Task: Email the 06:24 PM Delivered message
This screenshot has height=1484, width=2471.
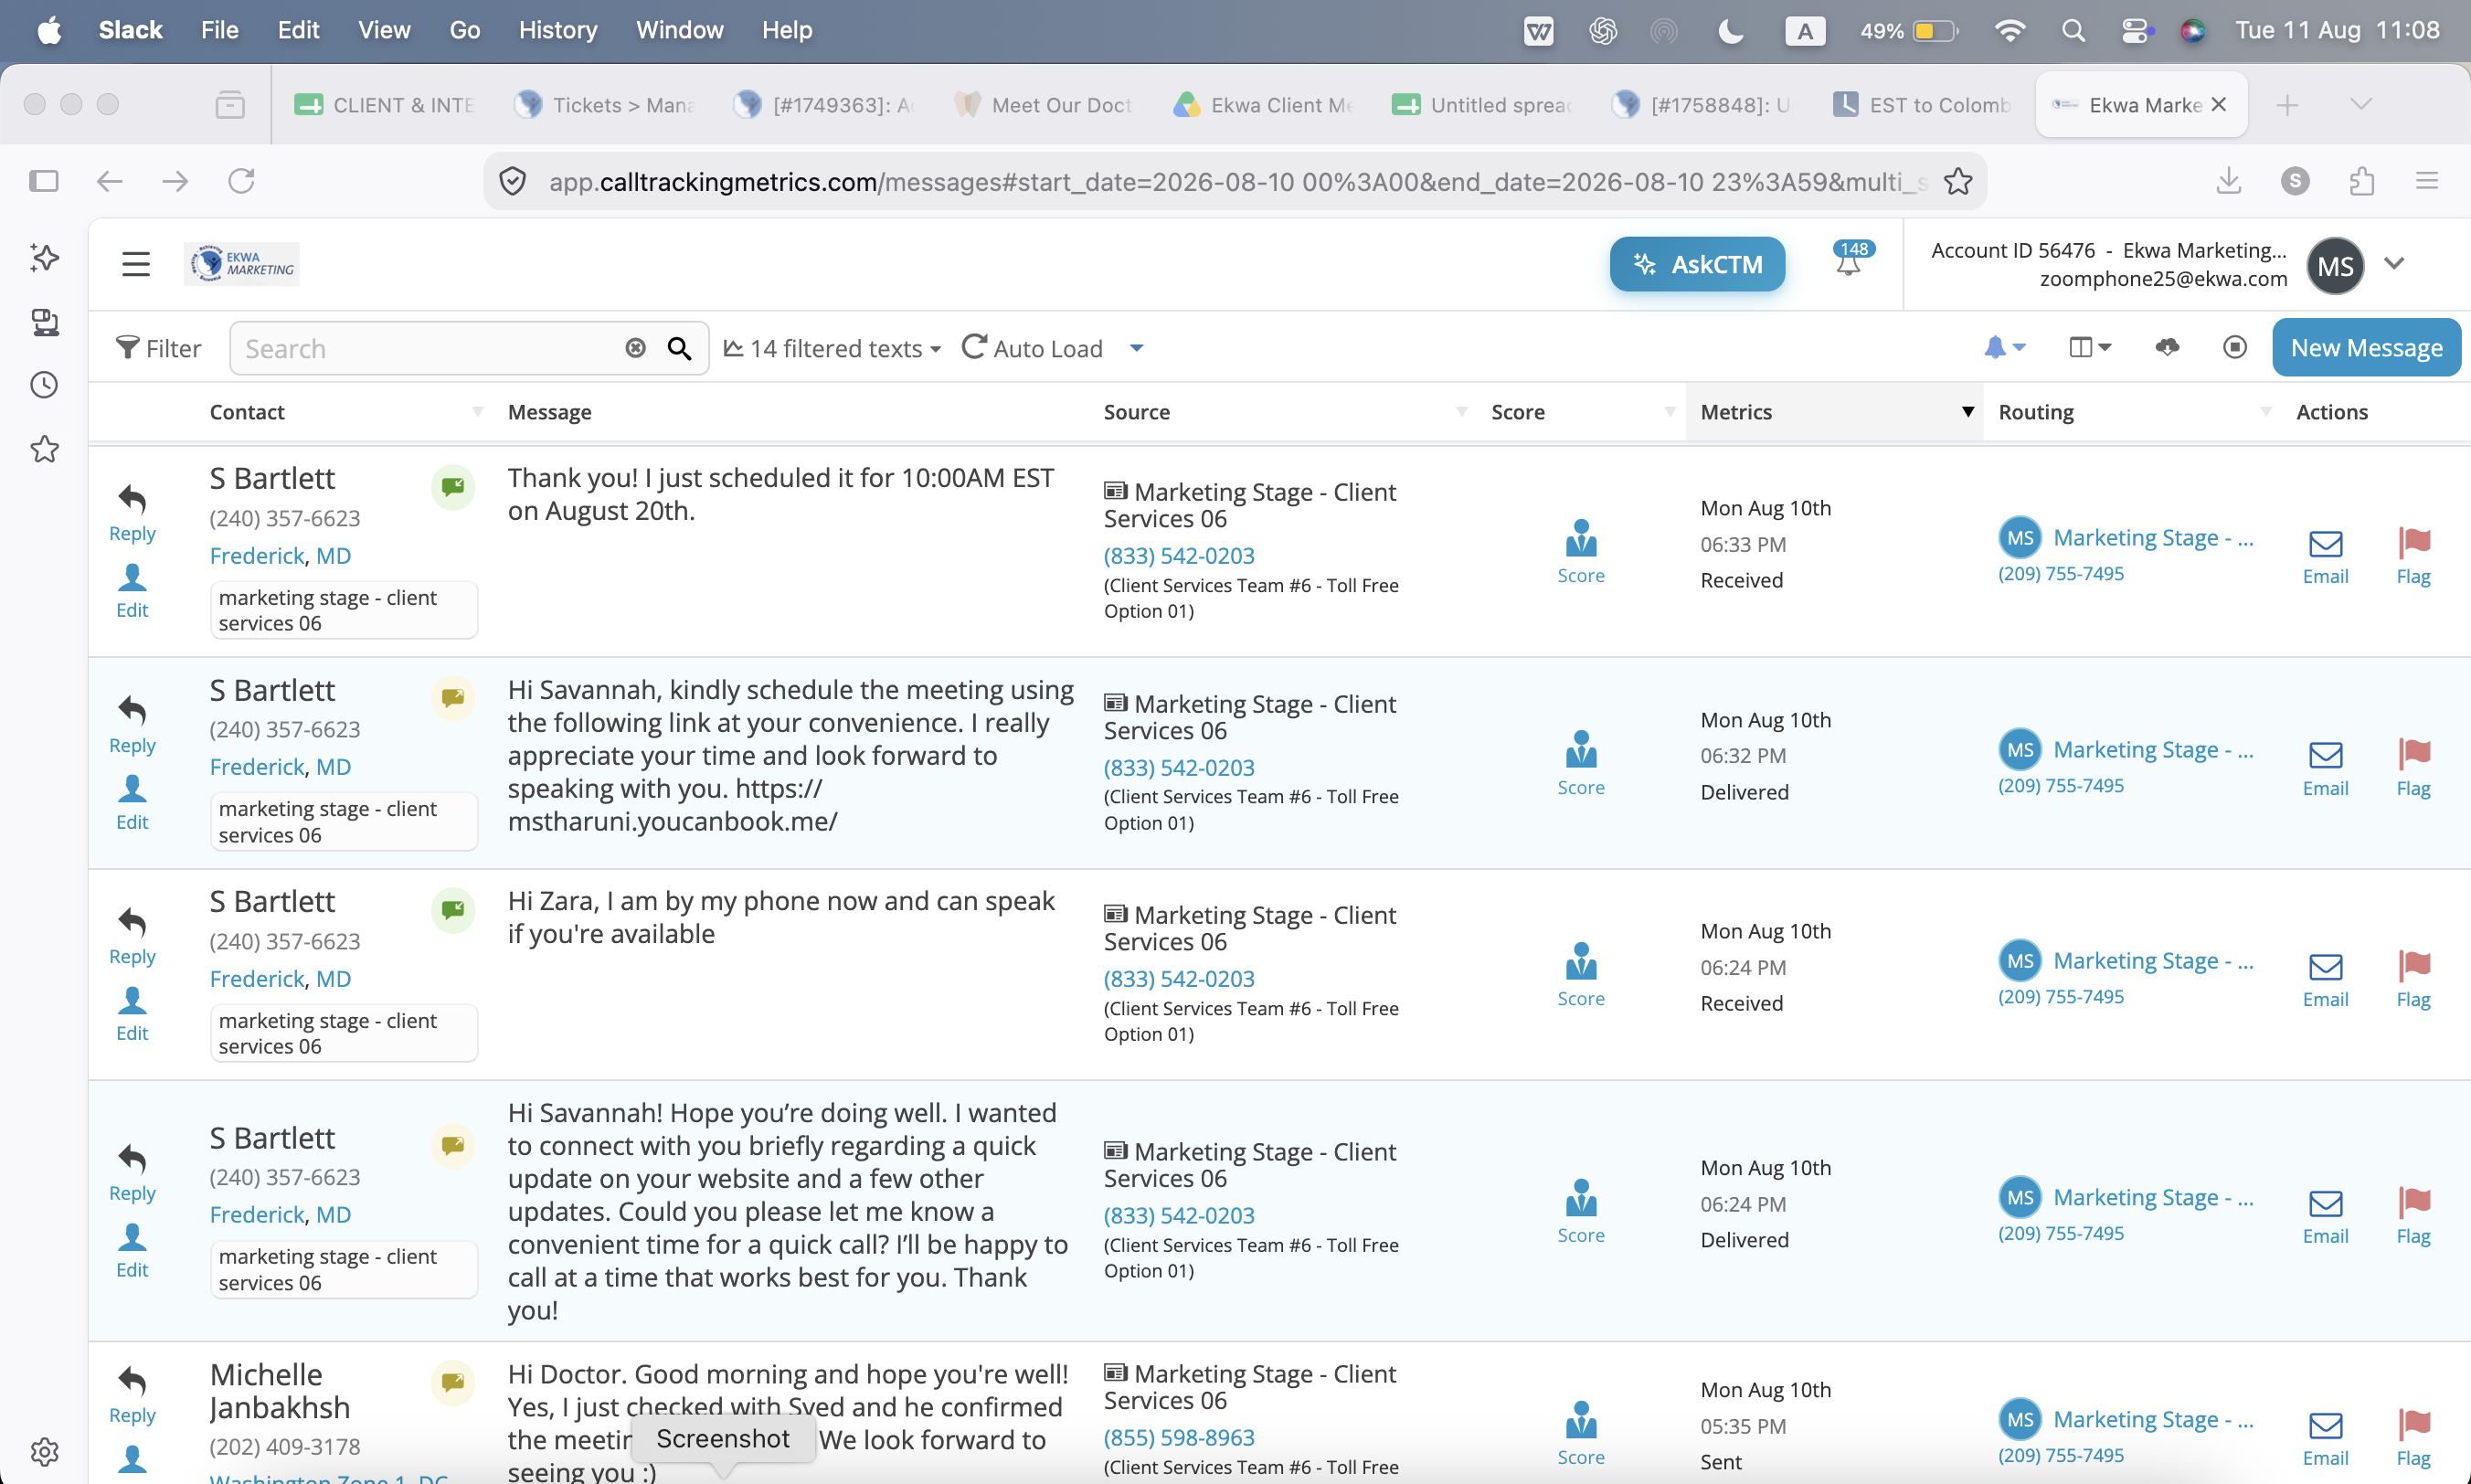Action: pos(2325,1217)
